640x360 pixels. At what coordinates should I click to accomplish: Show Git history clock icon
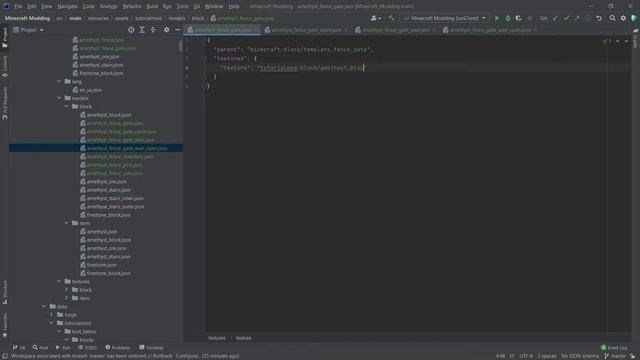point(588,18)
